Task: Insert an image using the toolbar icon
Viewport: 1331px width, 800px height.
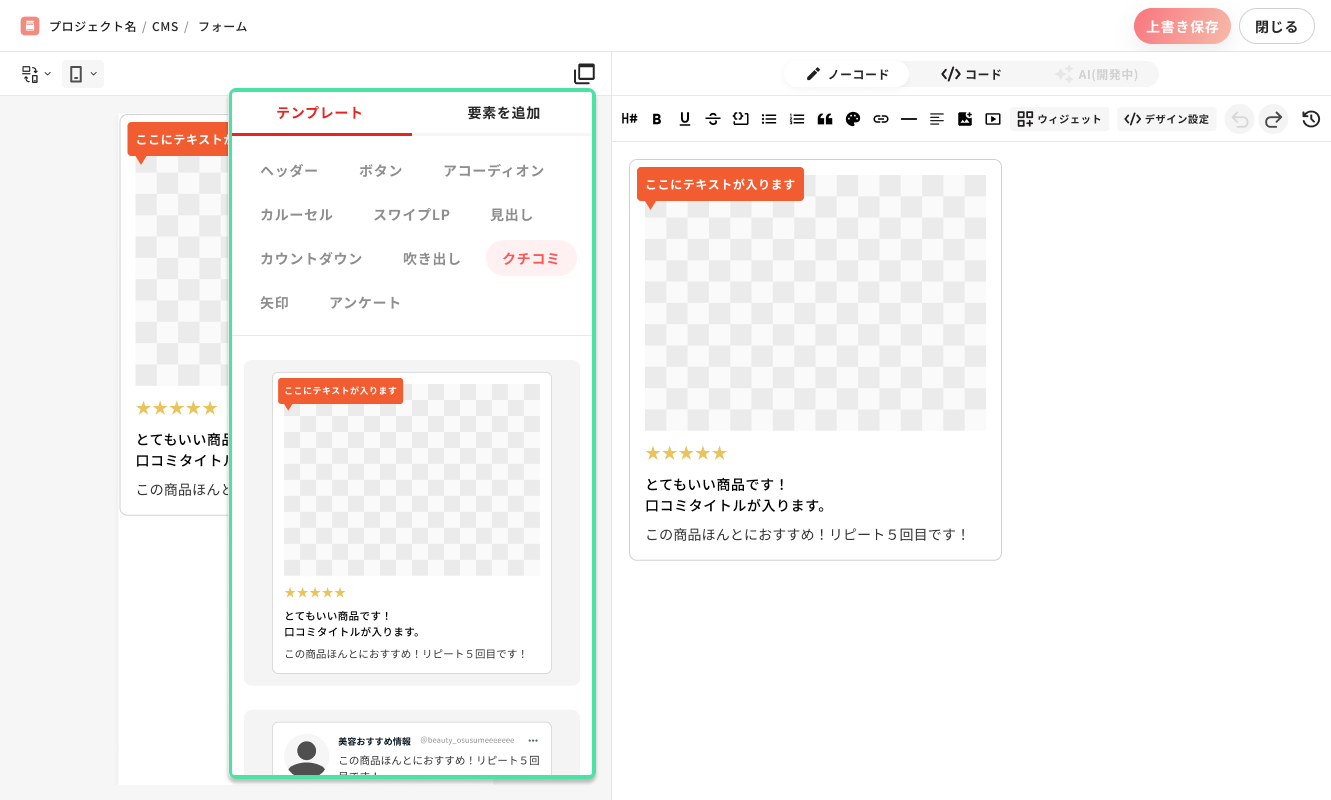Action: pyautogui.click(x=965, y=119)
